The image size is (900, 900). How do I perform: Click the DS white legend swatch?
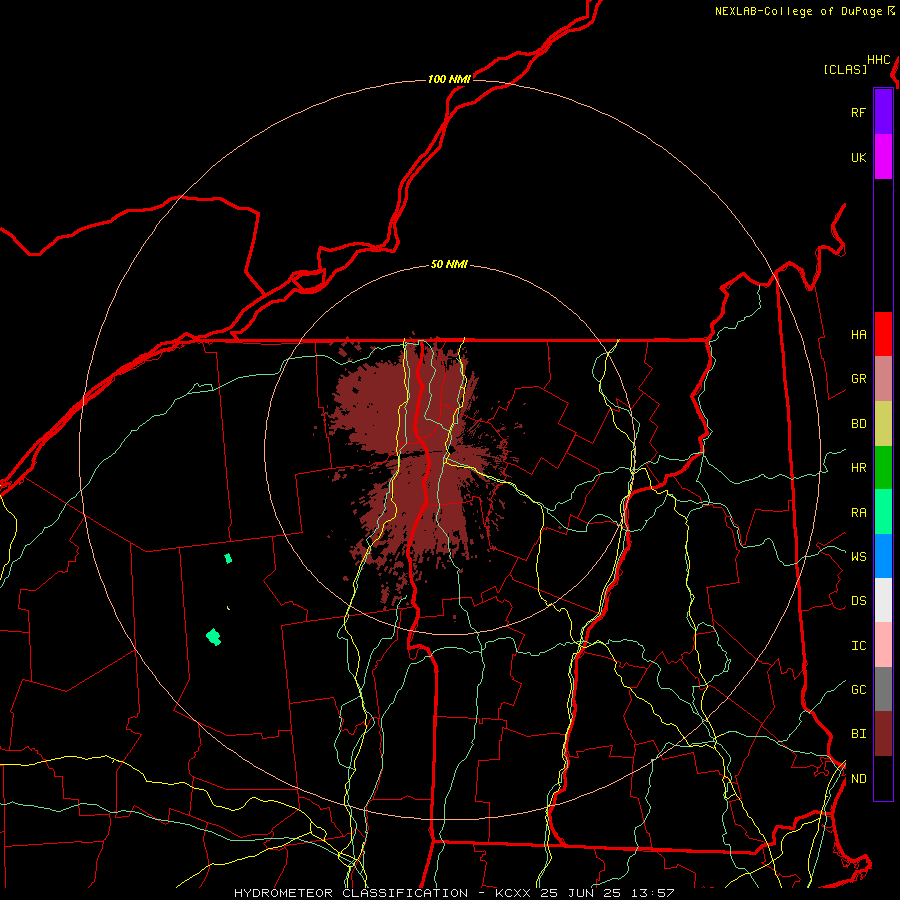(x=883, y=600)
